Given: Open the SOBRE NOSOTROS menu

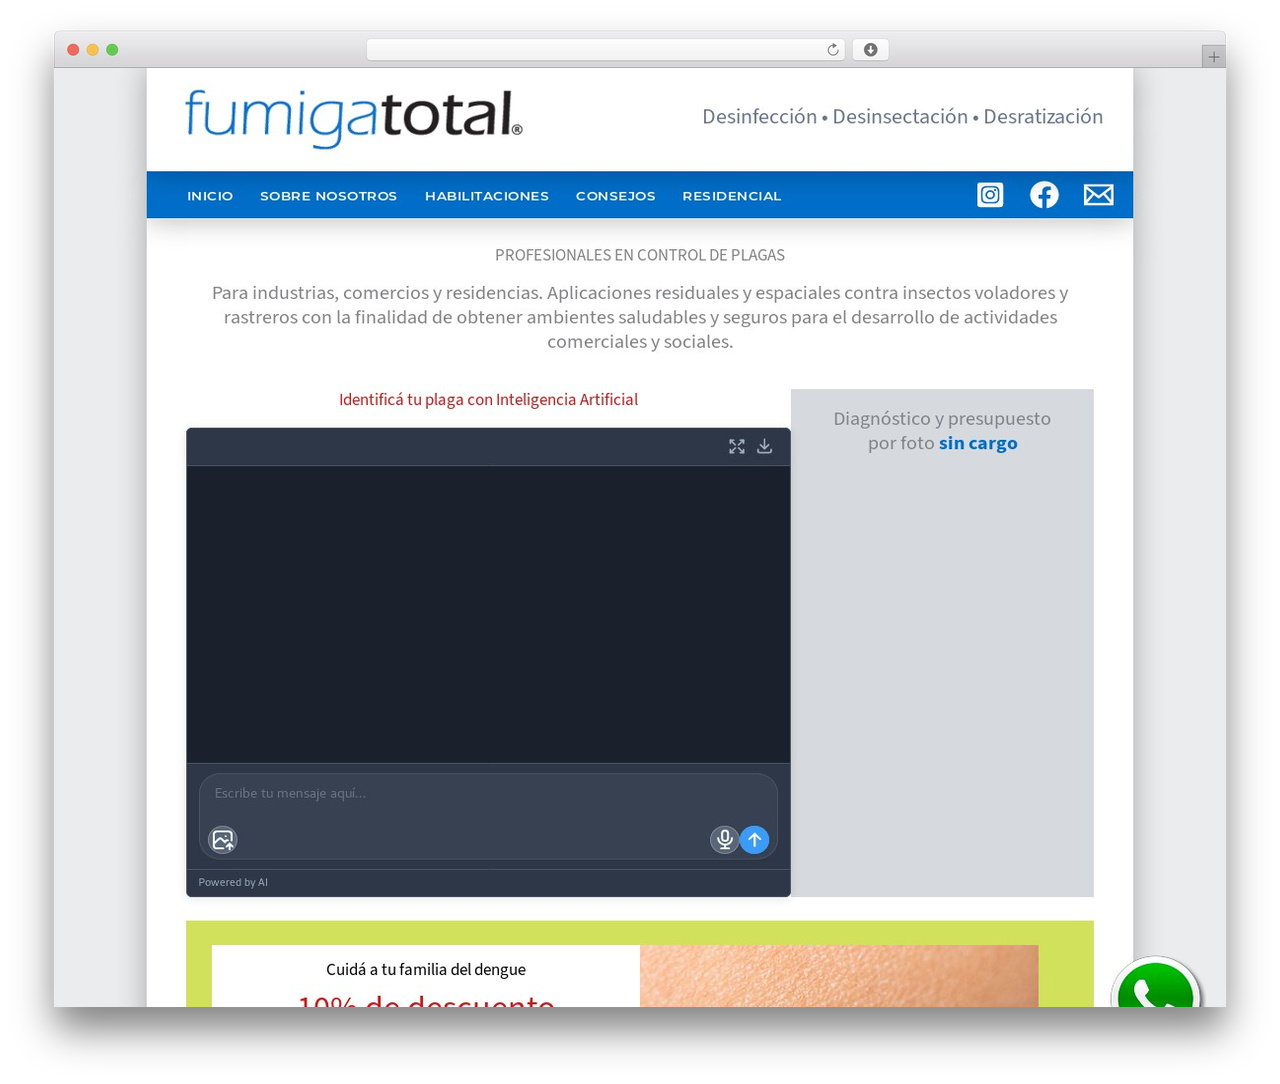Looking at the screenshot, I should 328,196.
